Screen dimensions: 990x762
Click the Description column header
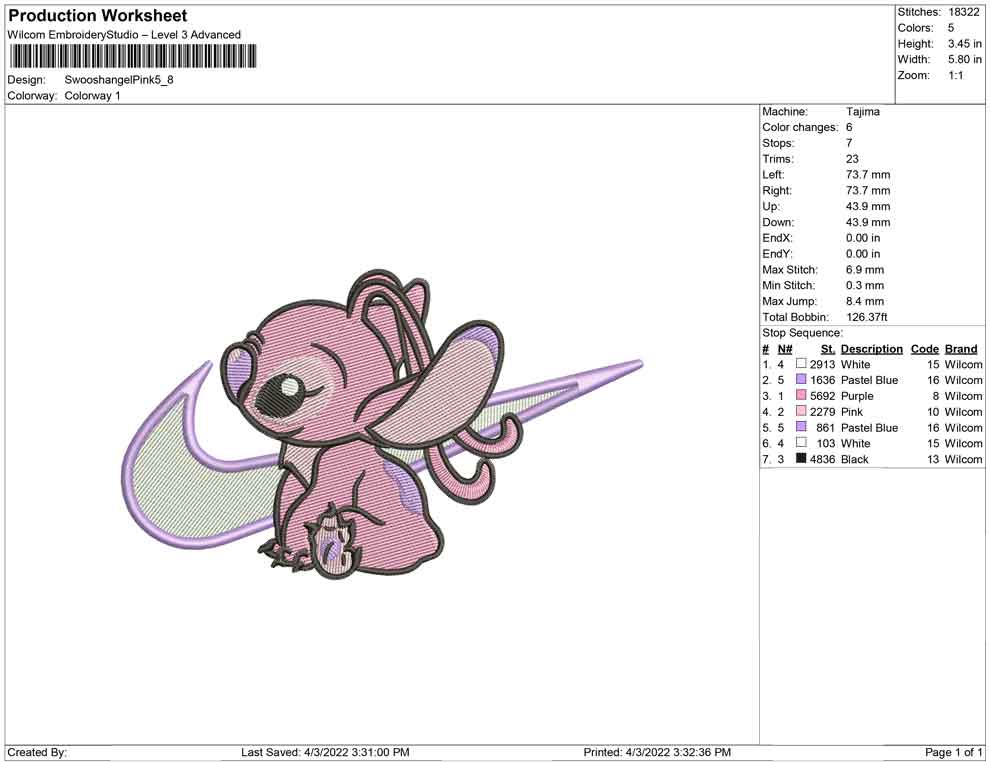click(x=871, y=348)
